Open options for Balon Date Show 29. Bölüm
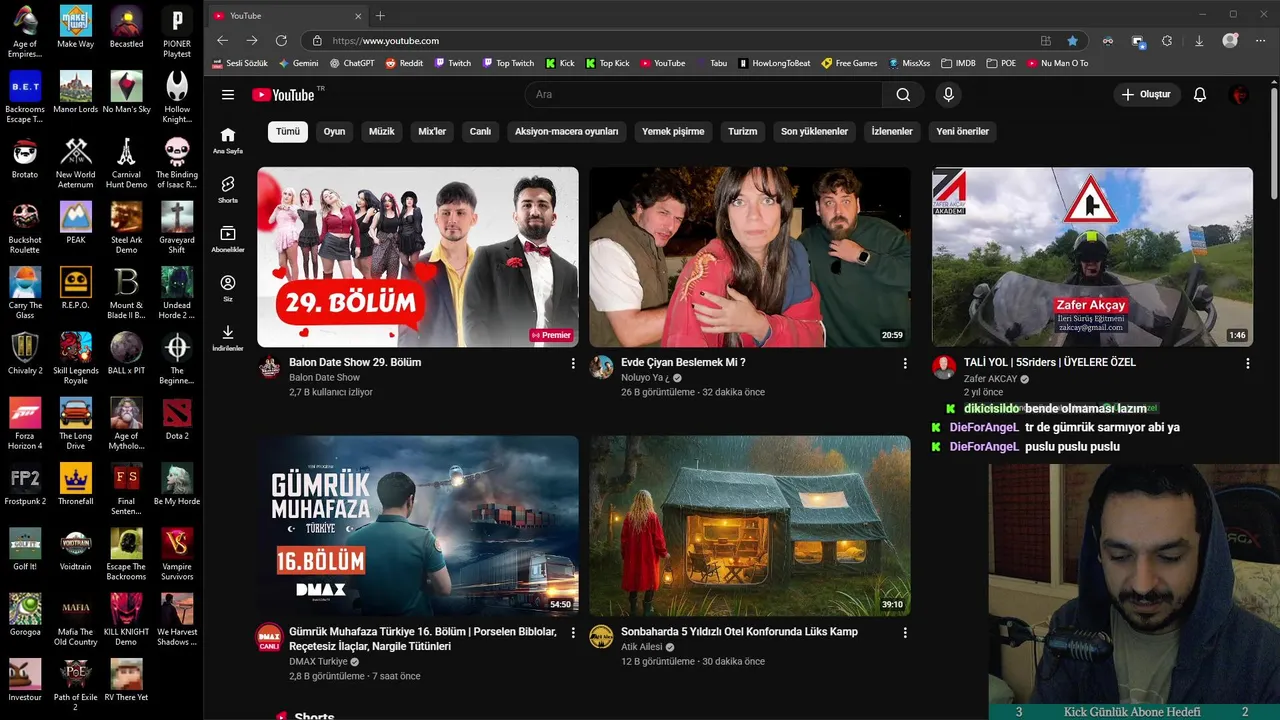This screenshot has height=720, width=1280. pyautogui.click(x=573, y=363)
